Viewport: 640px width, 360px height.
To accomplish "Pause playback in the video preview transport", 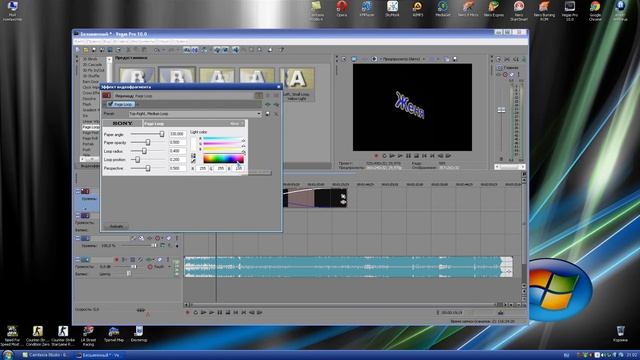I will [408, 156].
